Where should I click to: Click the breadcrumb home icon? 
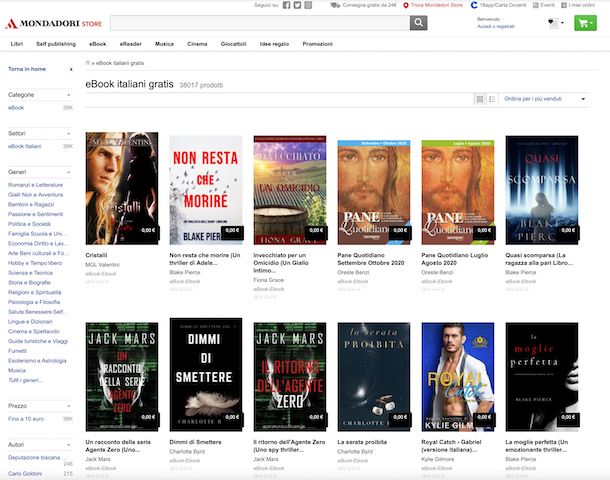(88, 63)
